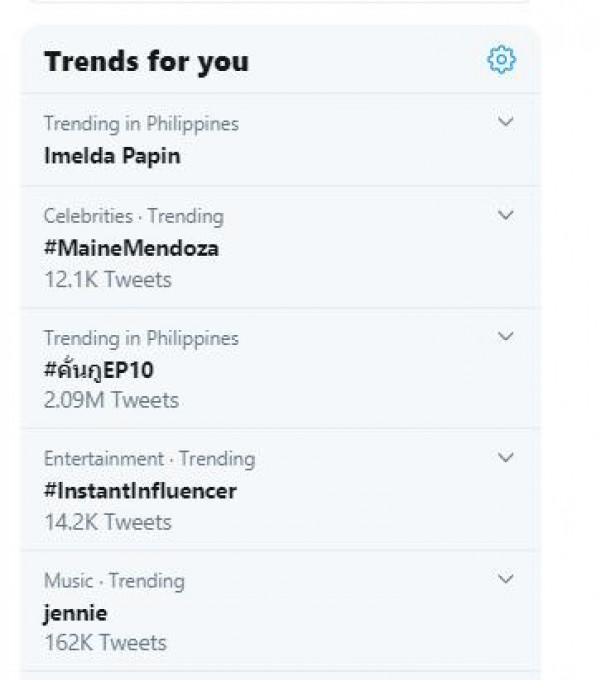Click "Trending in Philippines" above Imelda Papin
Image resolution: width=601 pixels, height=680 pixels.
pyautogui.click(x=141, y=124)
